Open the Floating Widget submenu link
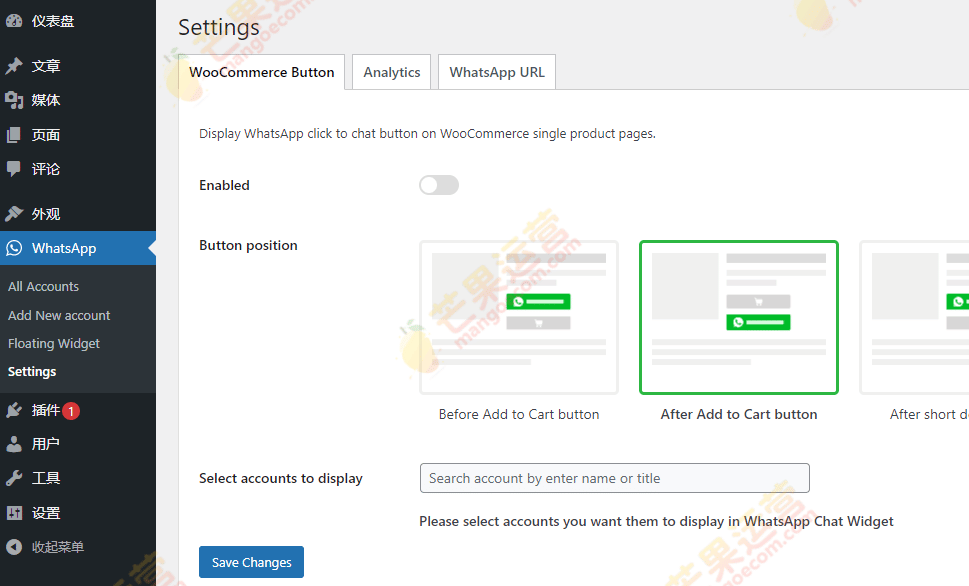The height and width of the screenshot is (586, 969). [x=54, y=343]
